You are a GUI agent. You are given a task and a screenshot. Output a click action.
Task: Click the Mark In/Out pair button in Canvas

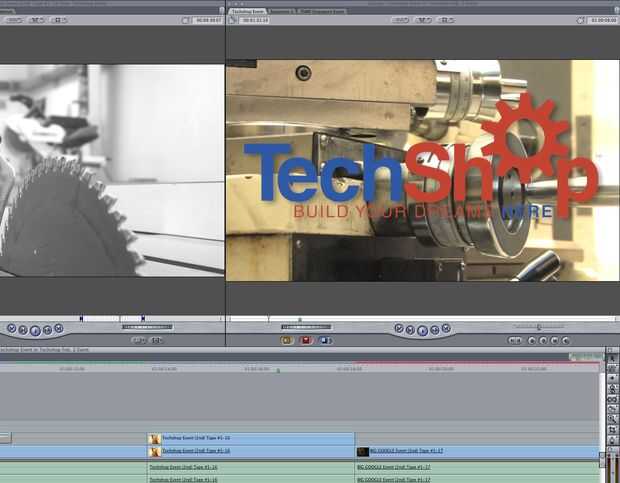point(514,340)
